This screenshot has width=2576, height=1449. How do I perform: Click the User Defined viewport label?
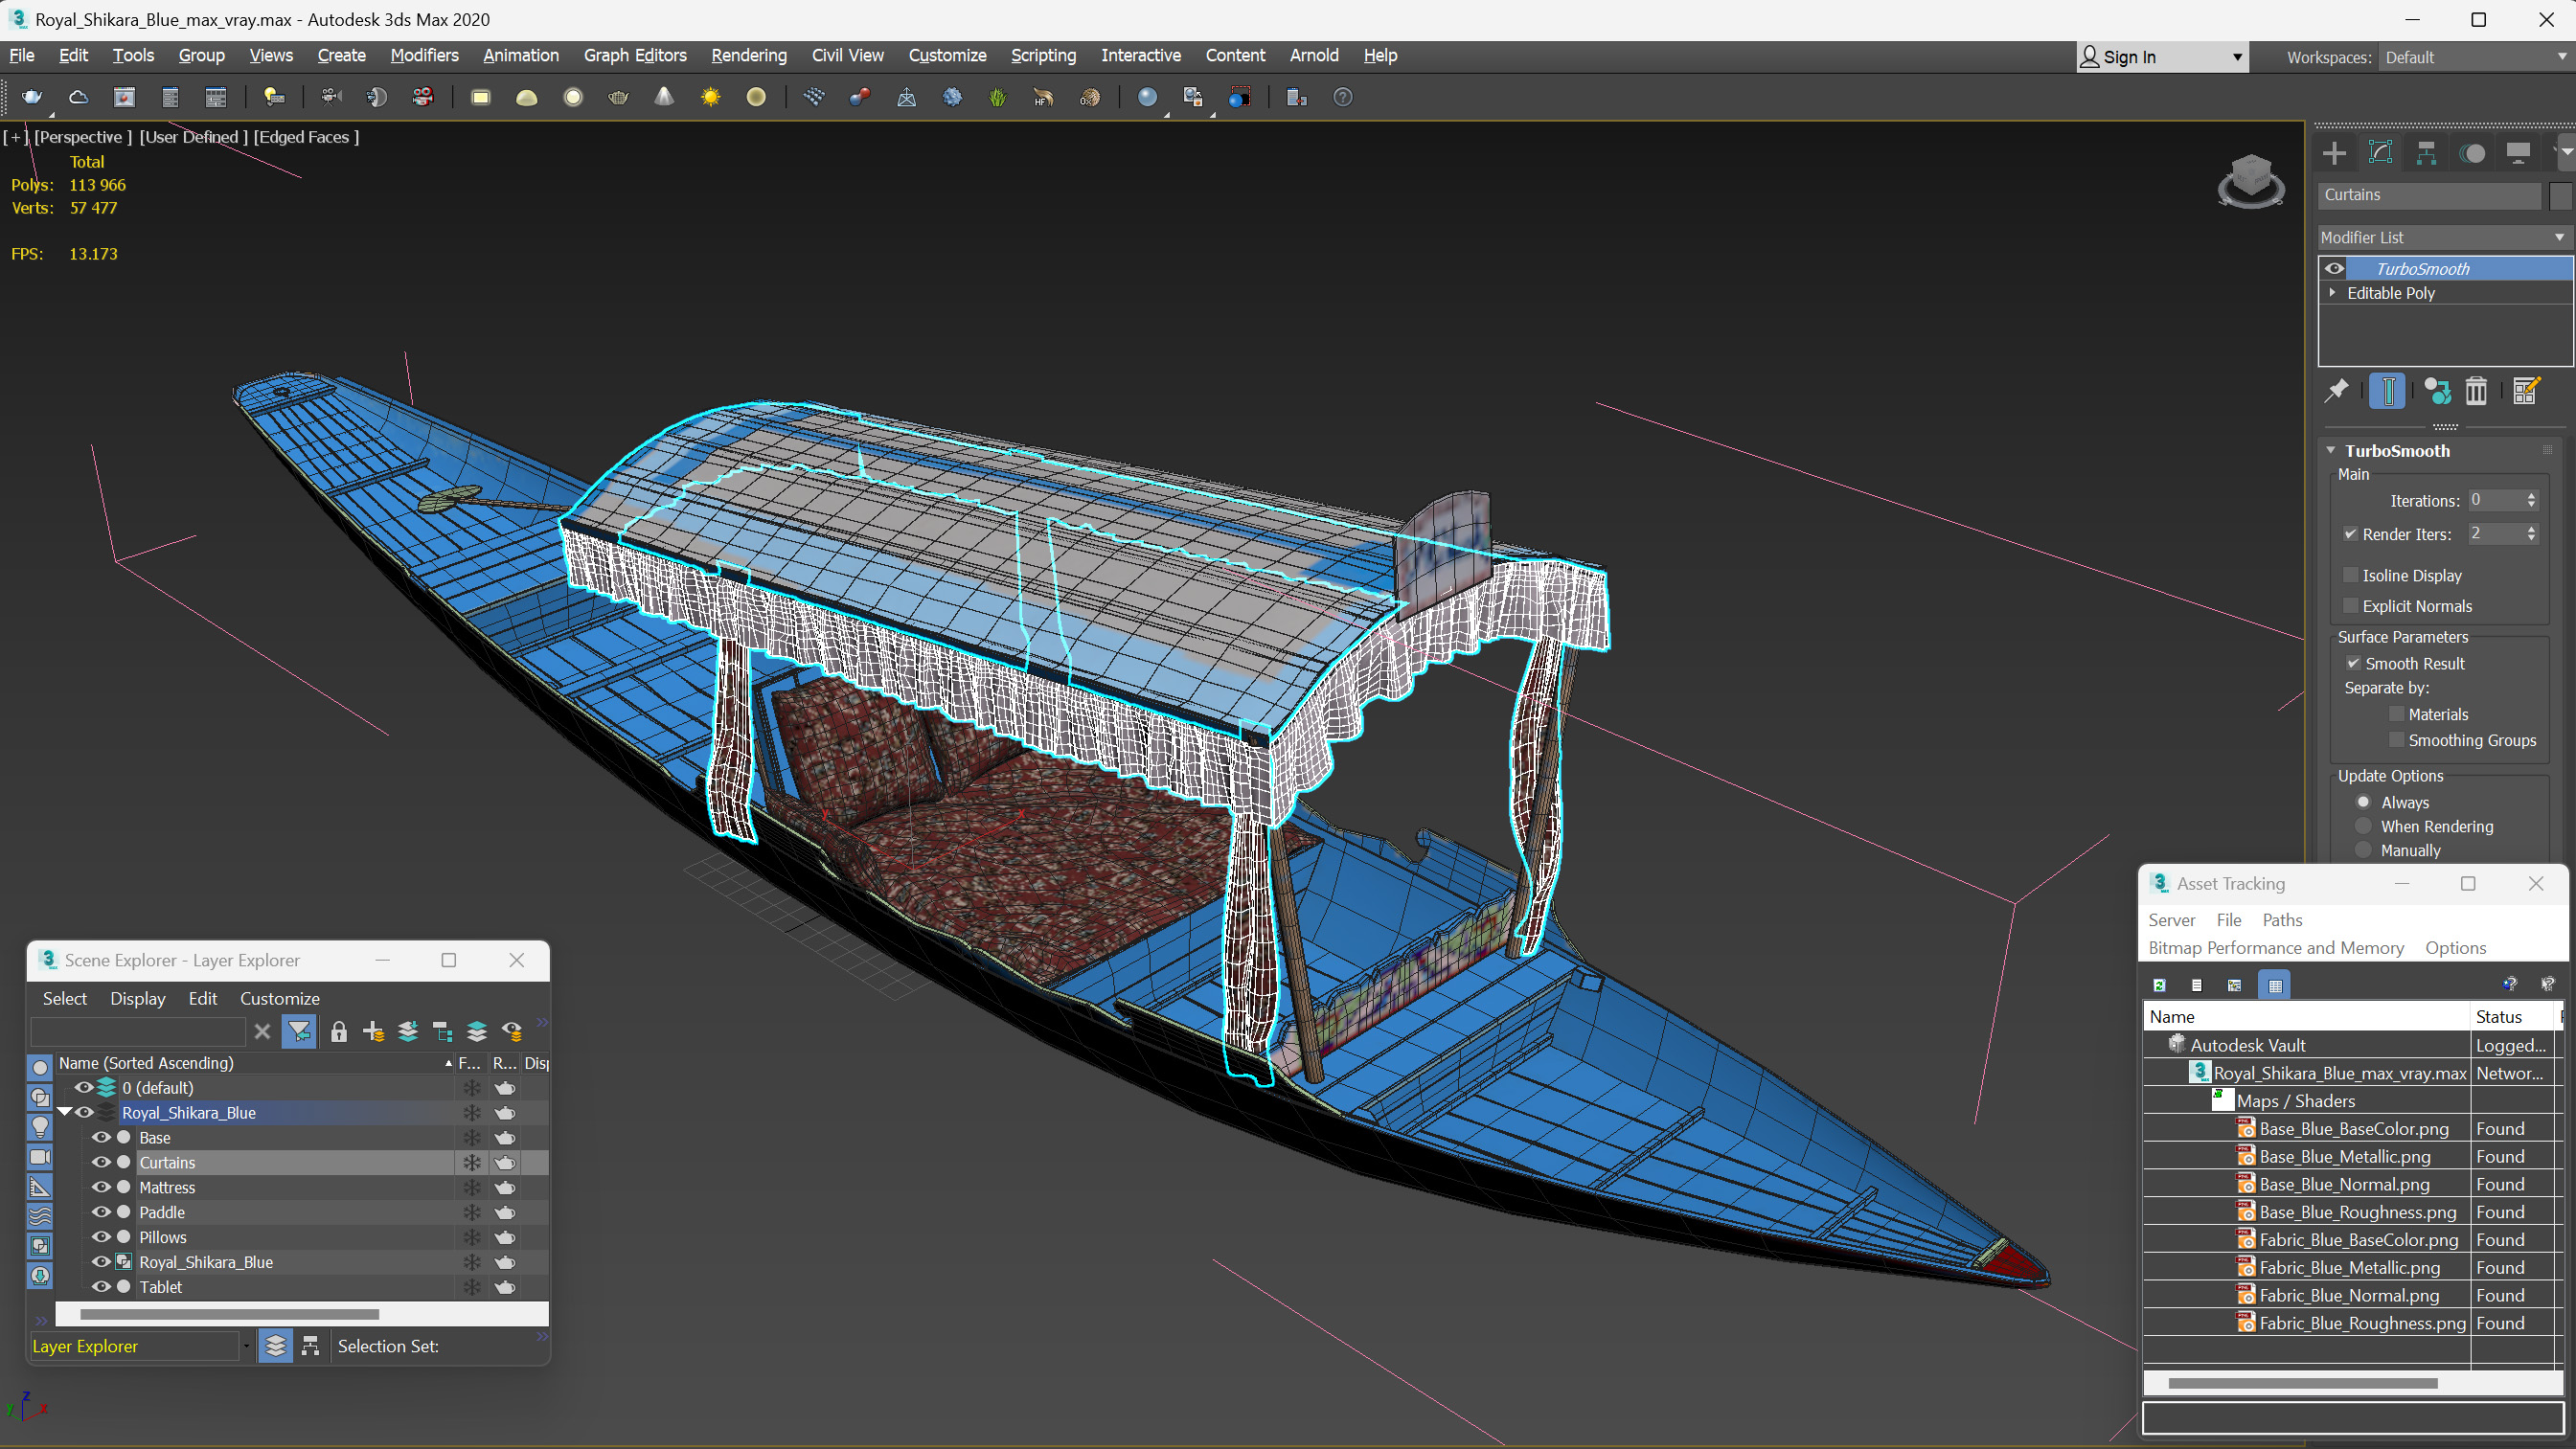tap(193, 137)
